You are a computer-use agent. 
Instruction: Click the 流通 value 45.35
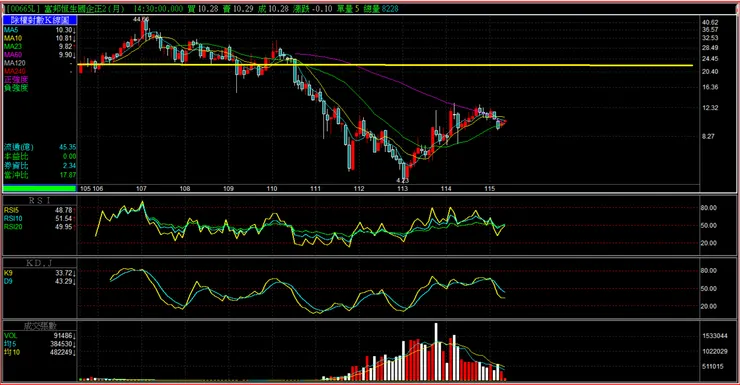[68, 147]
